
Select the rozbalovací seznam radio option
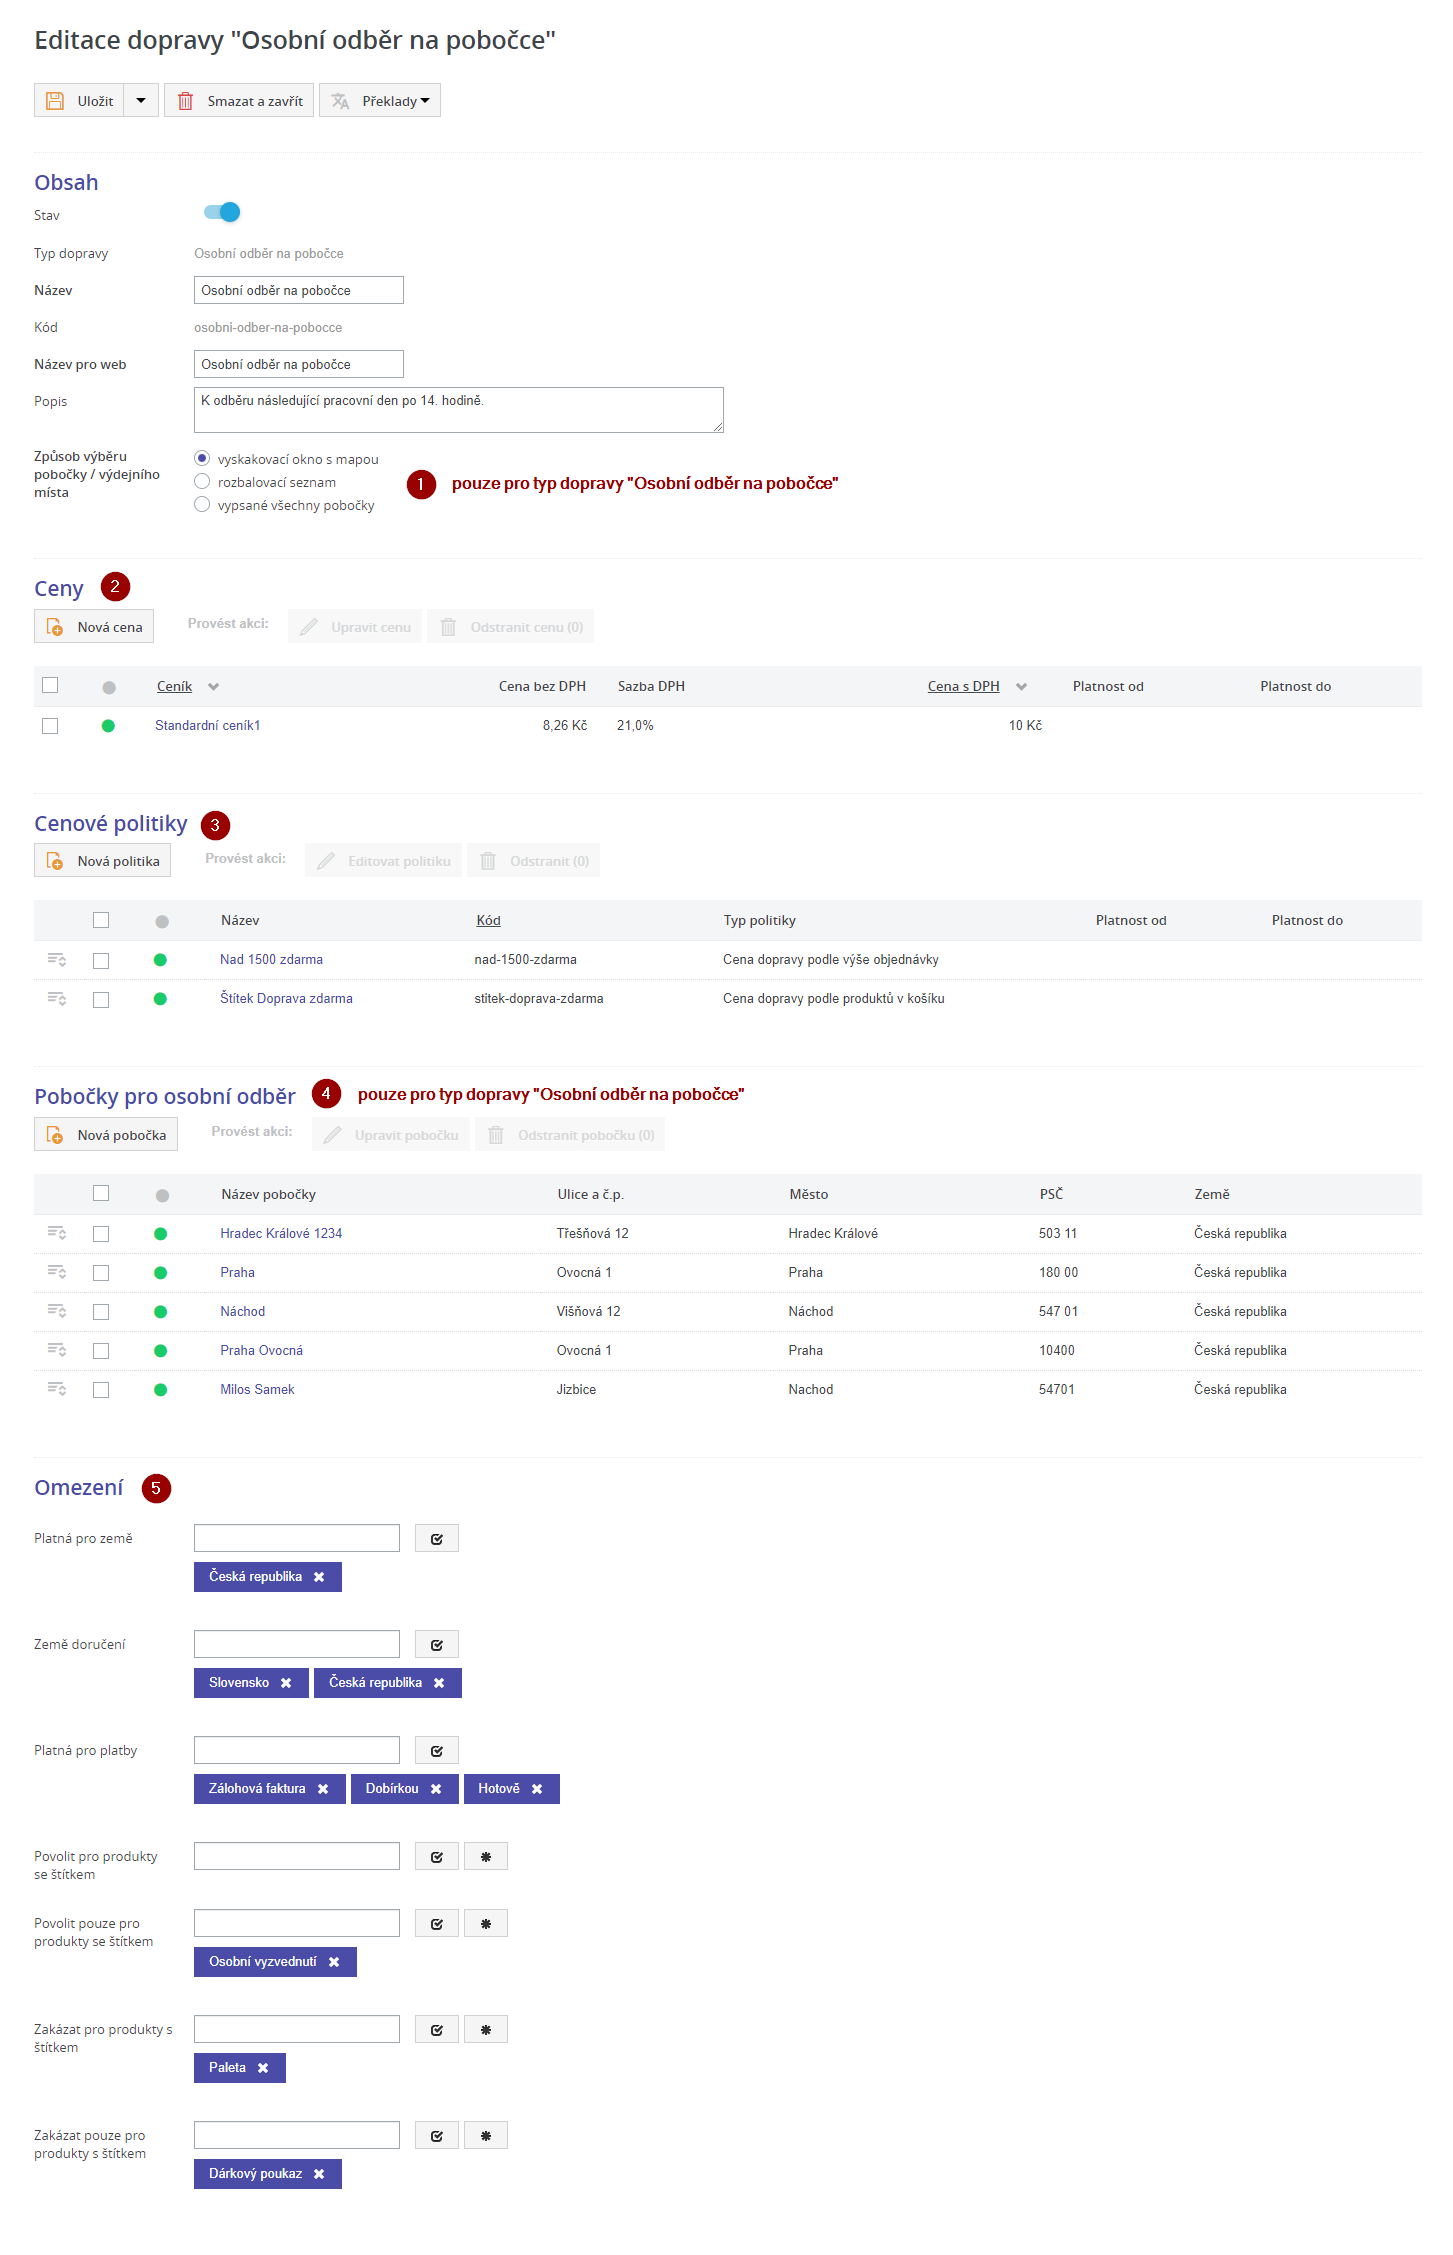tap(202, 482)
